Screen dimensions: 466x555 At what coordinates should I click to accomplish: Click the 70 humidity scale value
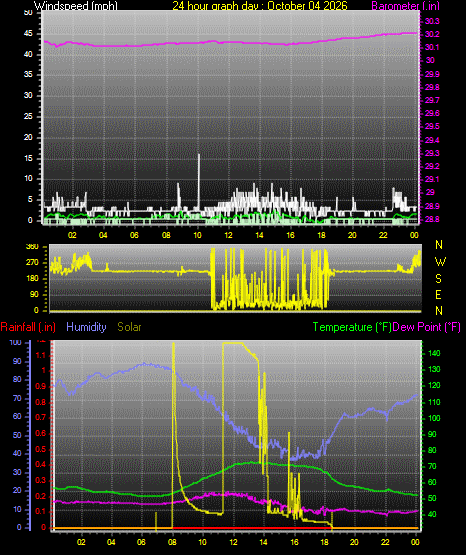pos(17,399)
